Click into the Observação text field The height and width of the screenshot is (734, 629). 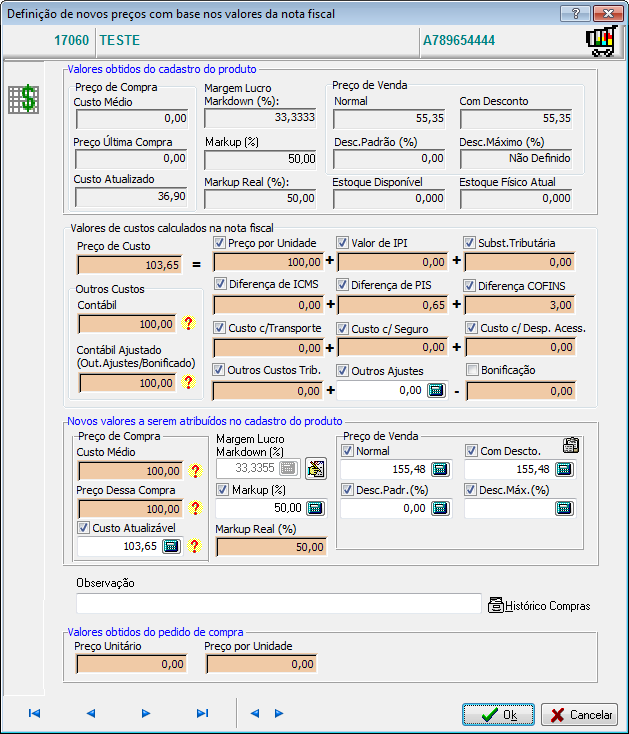point(279,603)
